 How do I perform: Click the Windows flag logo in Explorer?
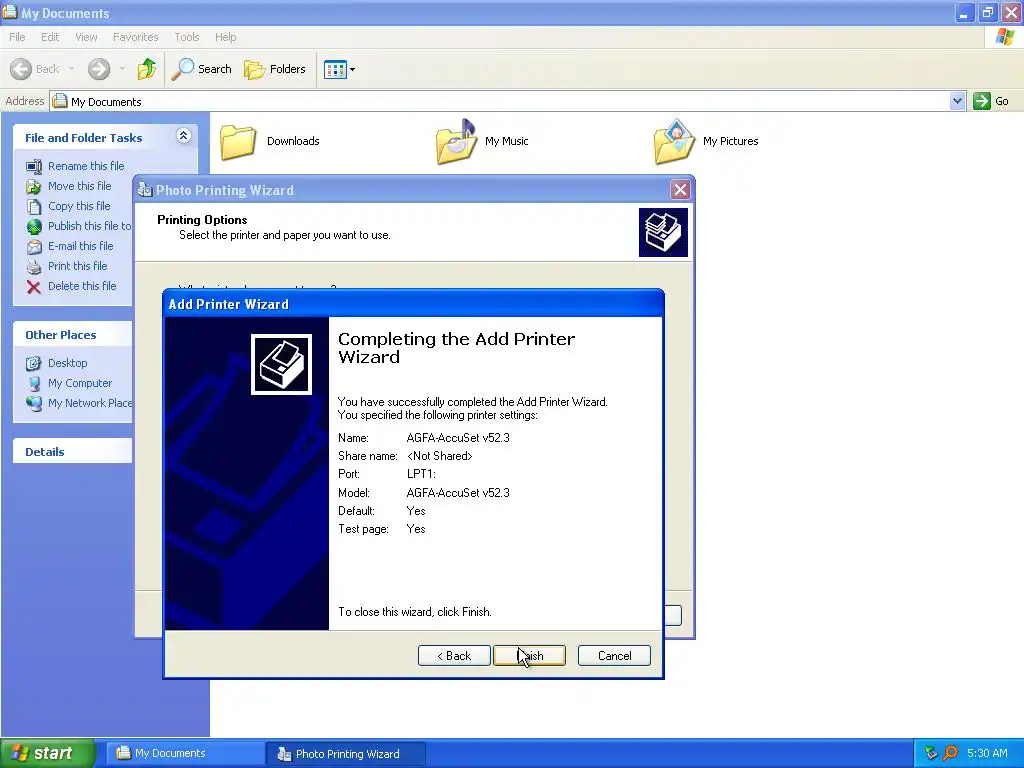(x=1004, y=37)
